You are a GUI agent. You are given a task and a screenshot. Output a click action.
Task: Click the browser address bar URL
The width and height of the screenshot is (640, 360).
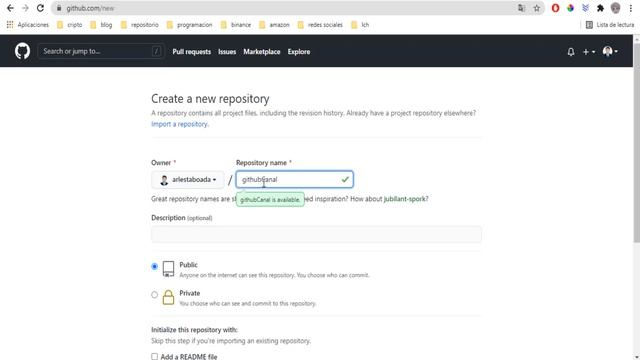click(90, 8)
